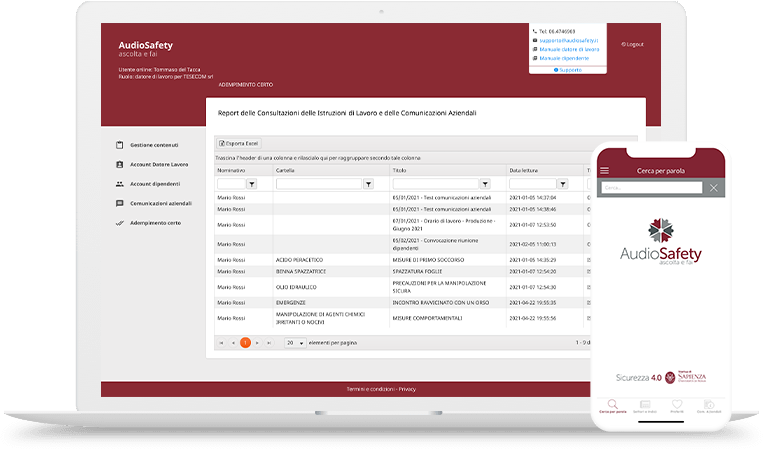Go to previous page arrow
The height and width of the screenshot is (449, 763).
[233, 343]
